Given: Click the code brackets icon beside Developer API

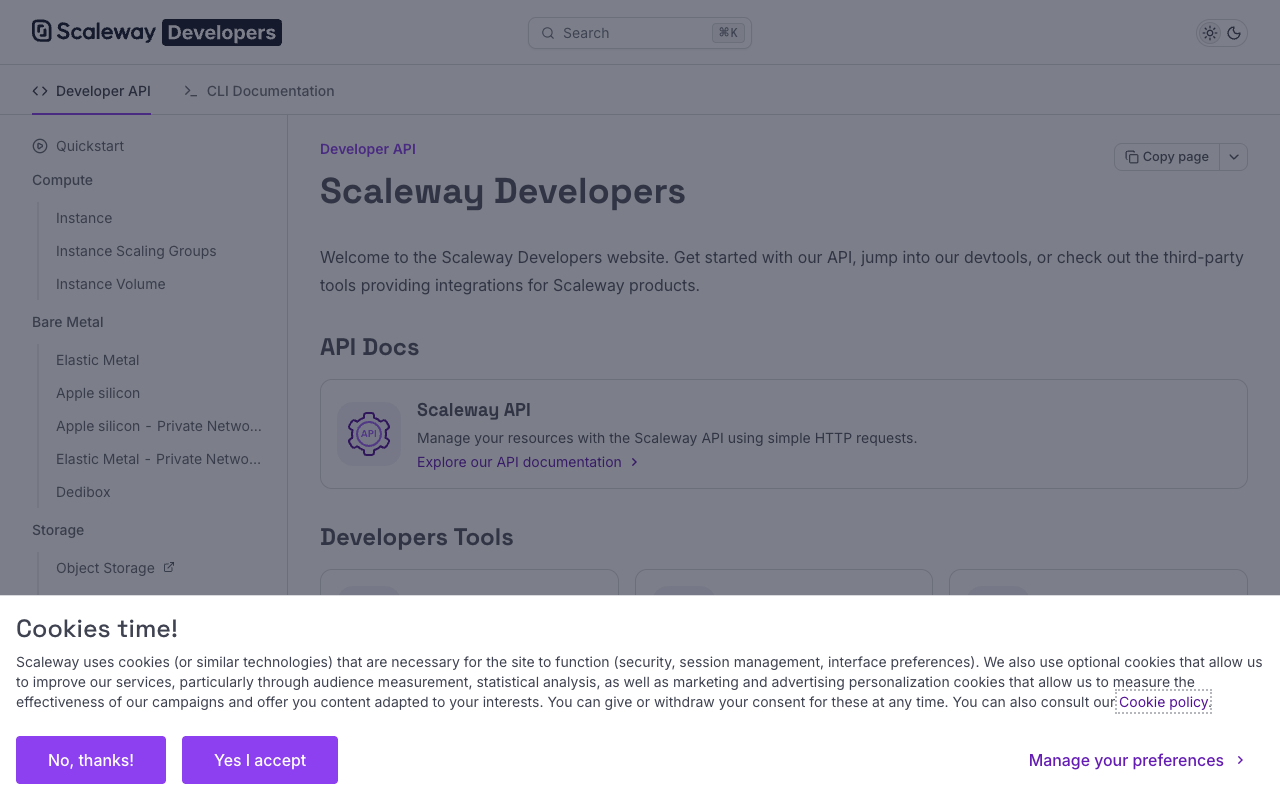Looking at the screenshot, I should [x=40, y=91].
